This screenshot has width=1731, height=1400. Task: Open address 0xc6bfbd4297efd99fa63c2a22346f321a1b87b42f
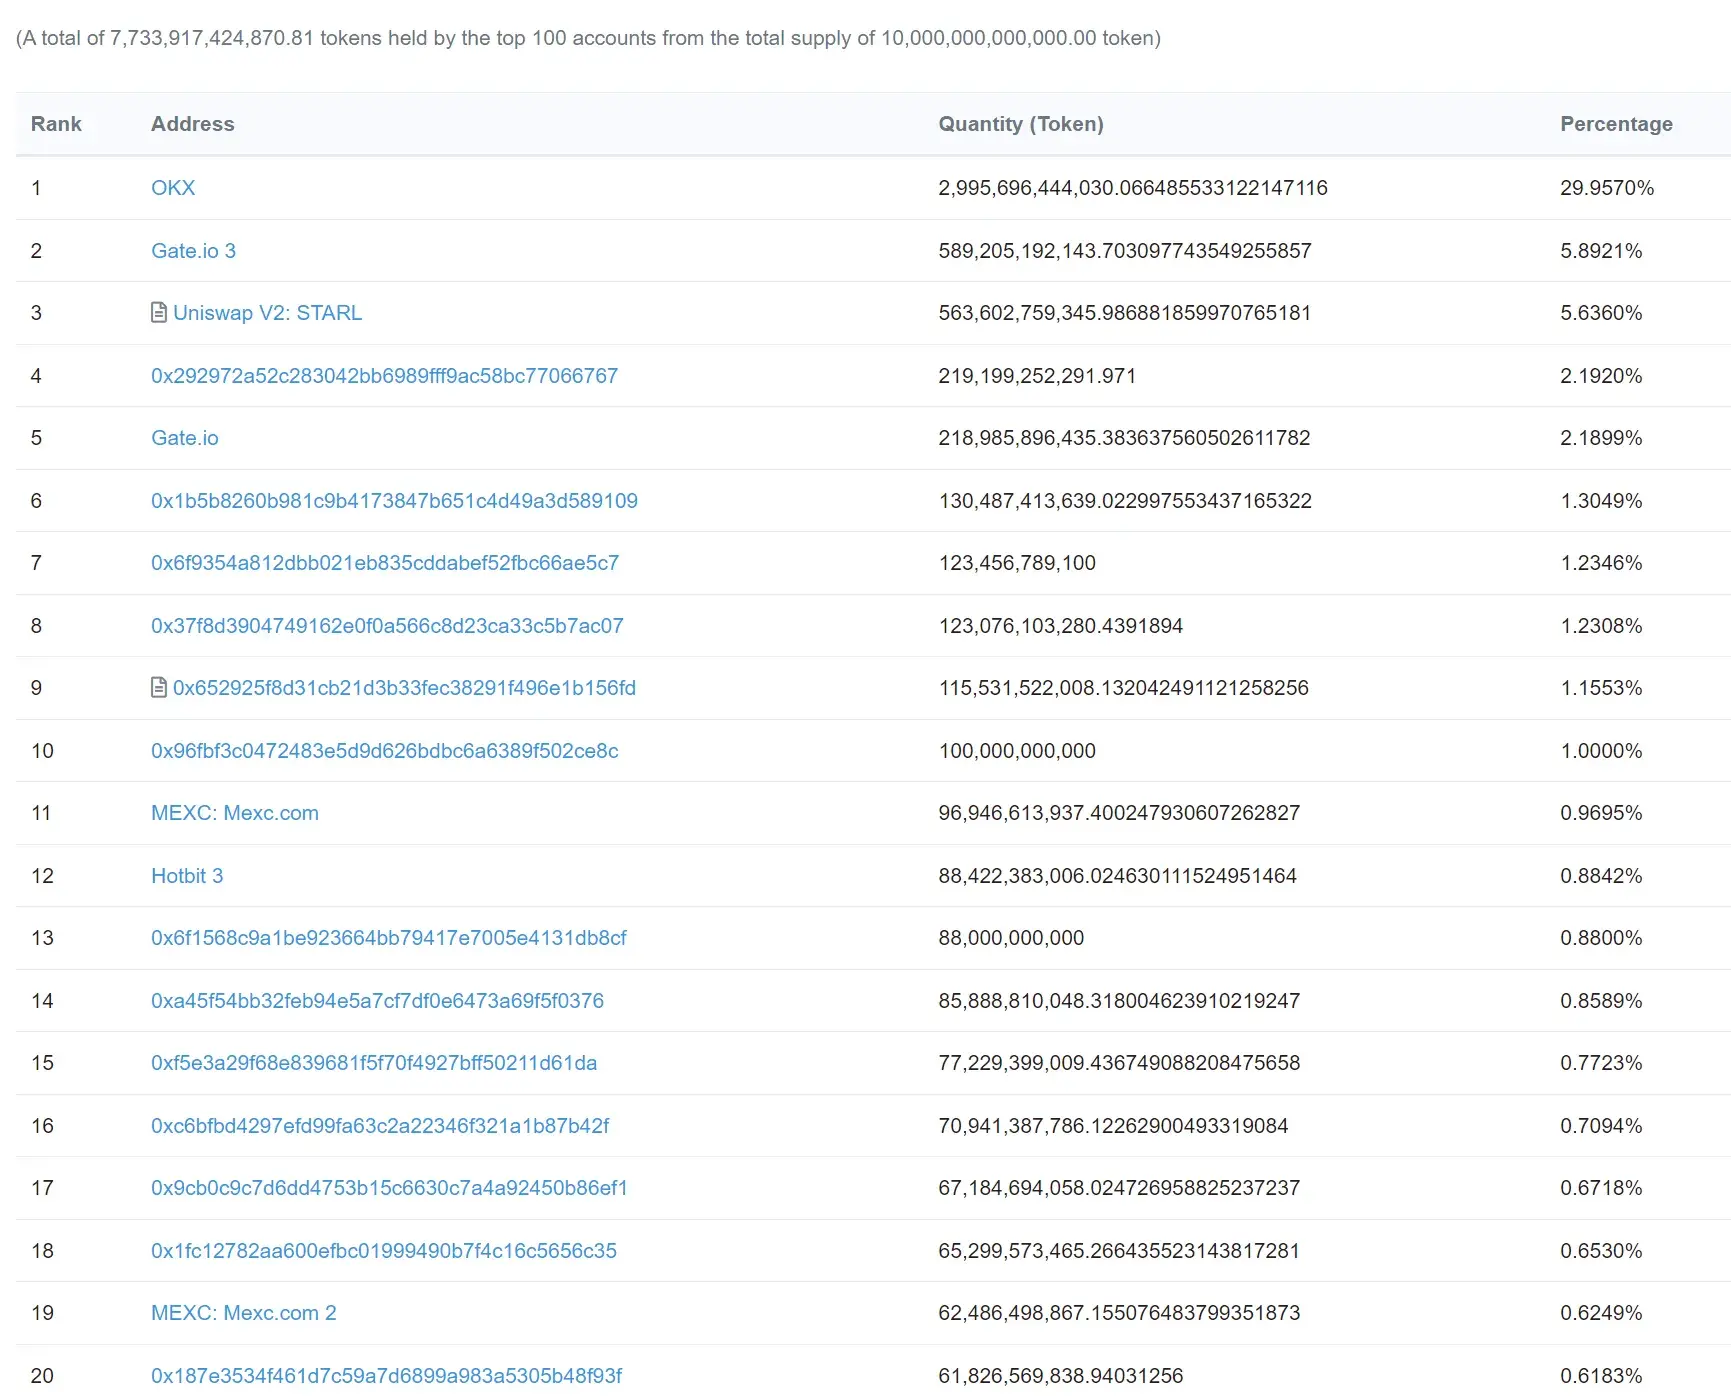pyautogui.click(x=380, y=1126)
